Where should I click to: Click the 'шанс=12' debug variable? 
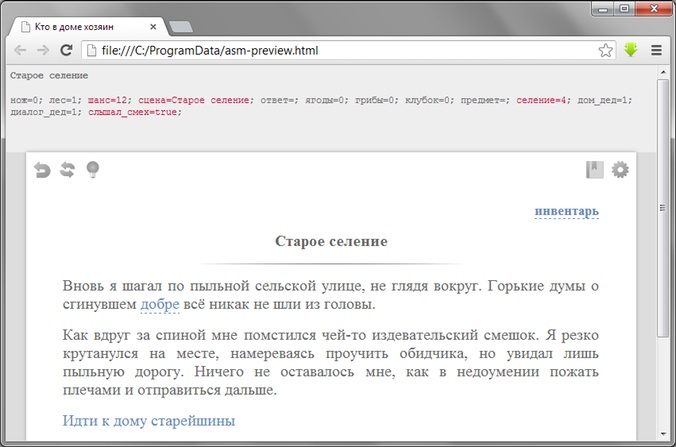pos(107,100)
